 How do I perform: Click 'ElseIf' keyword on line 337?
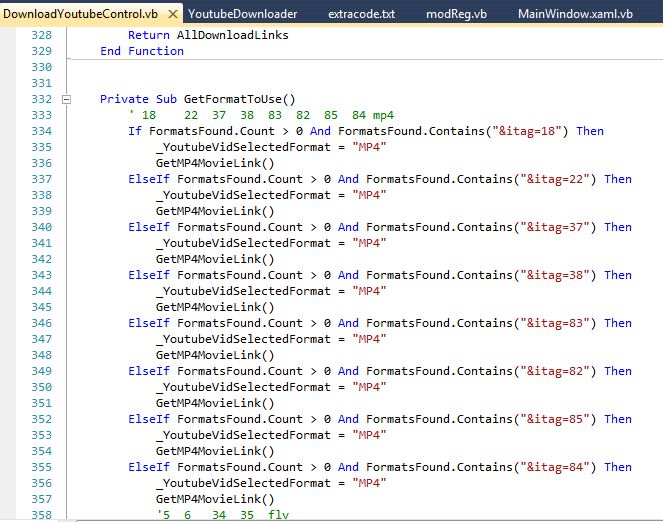(149, 179)
